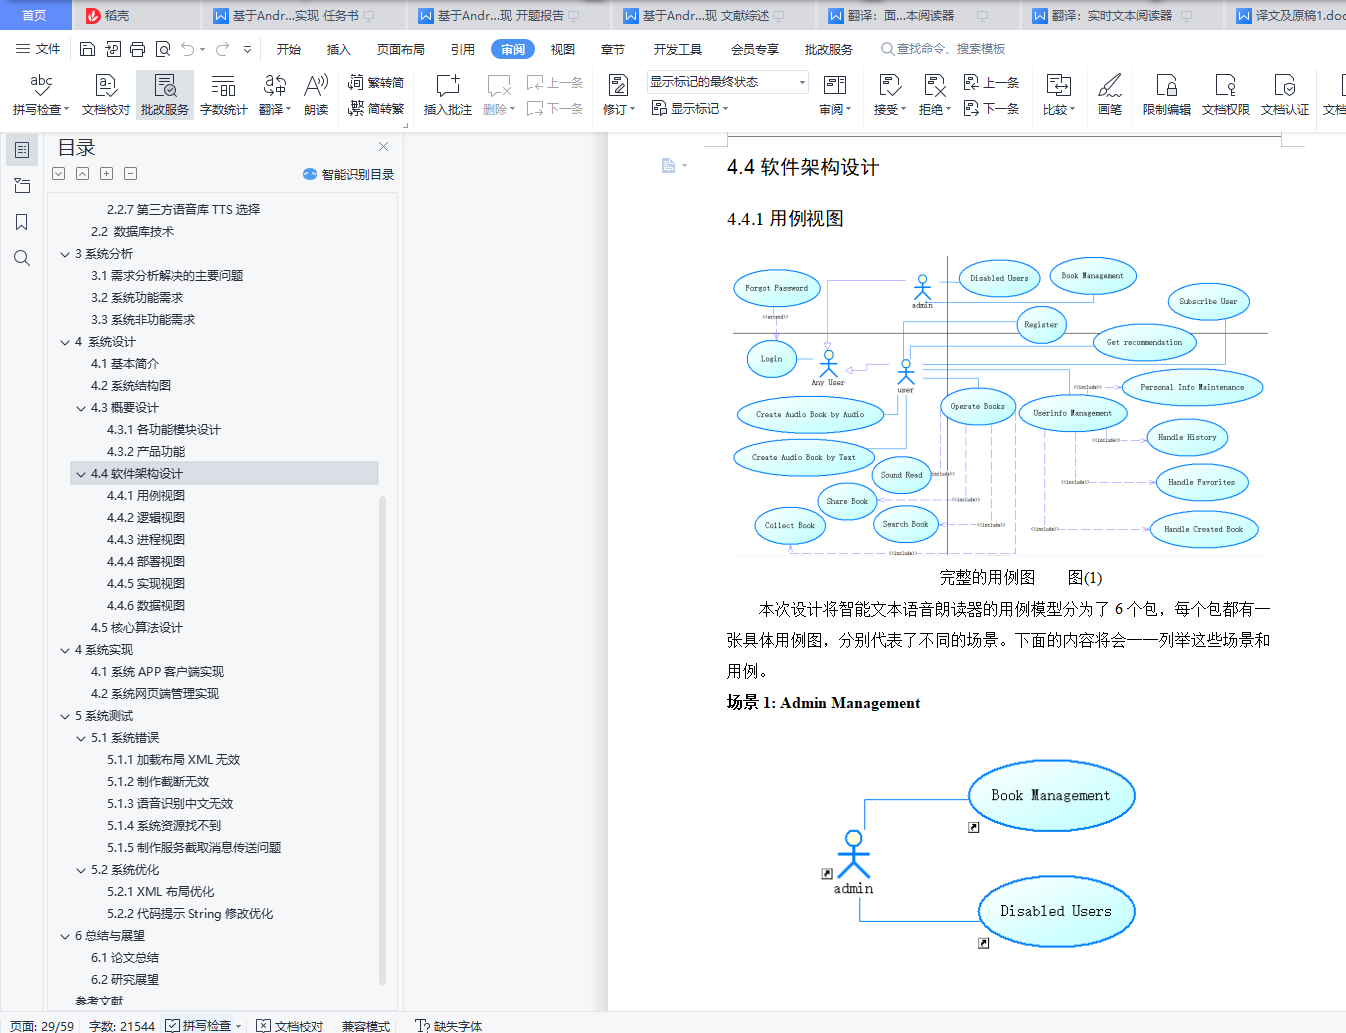Image resolution: width=1346 pixels, height=1033 pixels.
Task: Click the 批改服务 ribbon button
Action: pyautogui.click(x=165, y=95)
